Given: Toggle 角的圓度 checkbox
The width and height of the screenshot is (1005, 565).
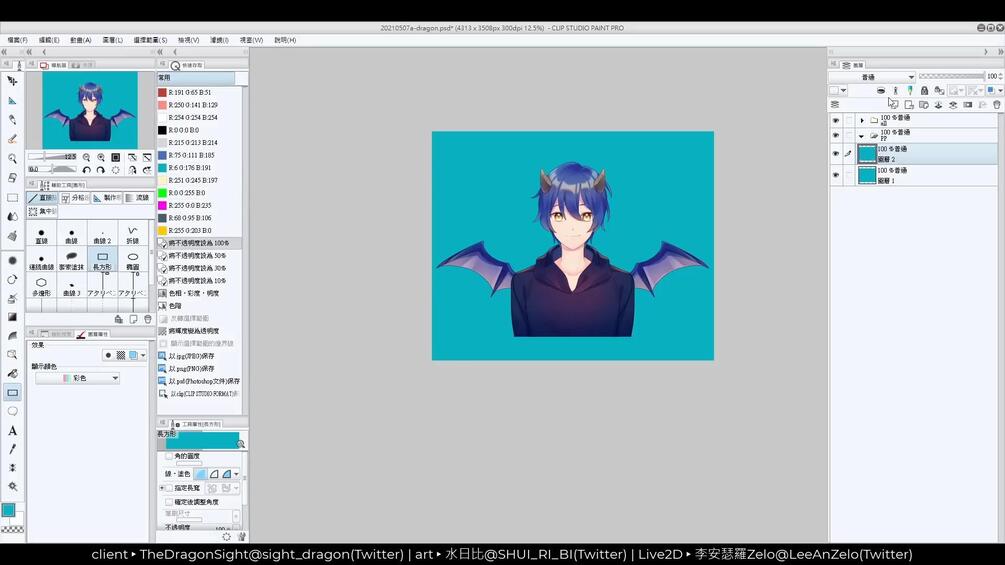Looking at the screenshot, I should [x=169, y=456].
